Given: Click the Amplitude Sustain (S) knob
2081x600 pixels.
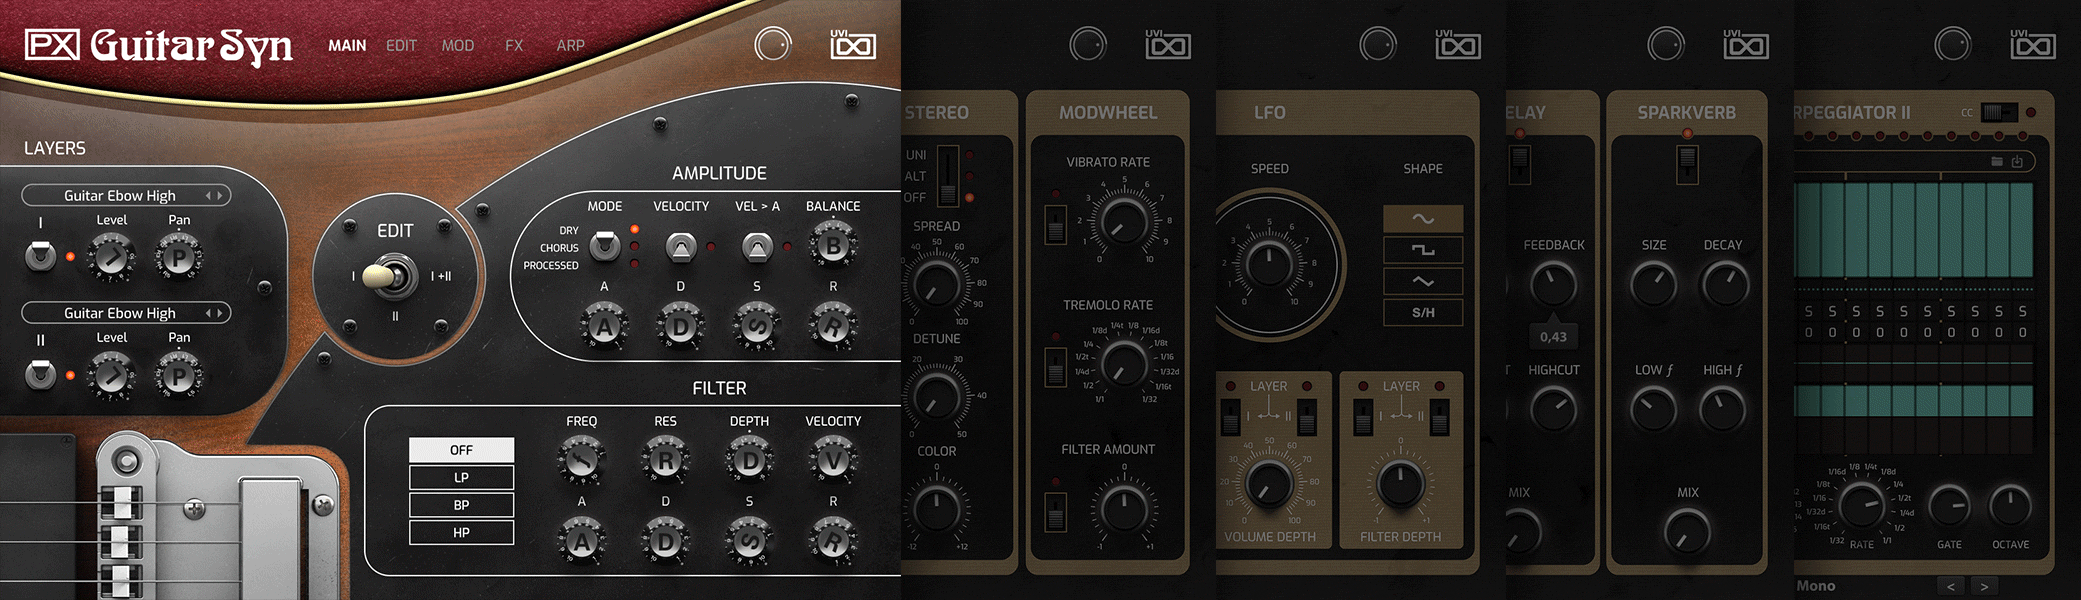Looking at the screenshot, I should (x=757, y=327).
